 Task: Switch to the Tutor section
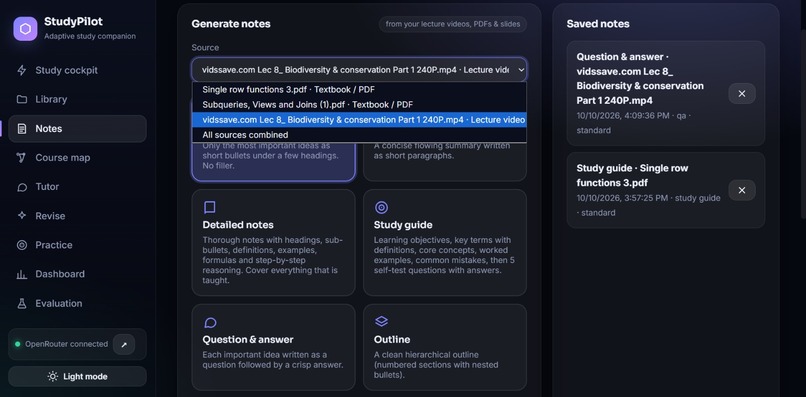coord(77,187)
